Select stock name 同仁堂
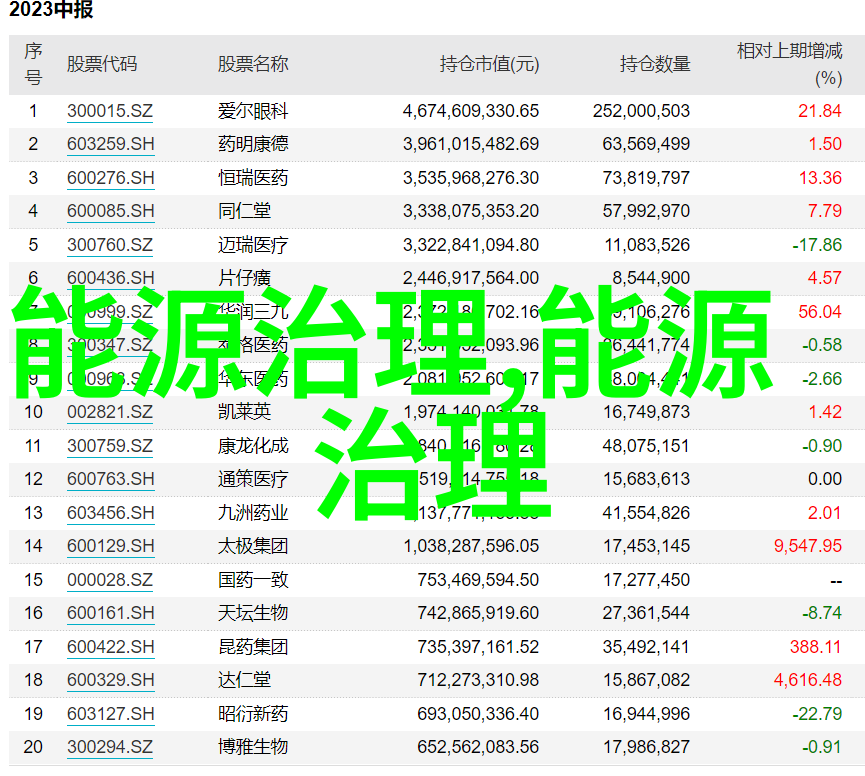This screenshot has height=776, width=865. tap(244, 211)
